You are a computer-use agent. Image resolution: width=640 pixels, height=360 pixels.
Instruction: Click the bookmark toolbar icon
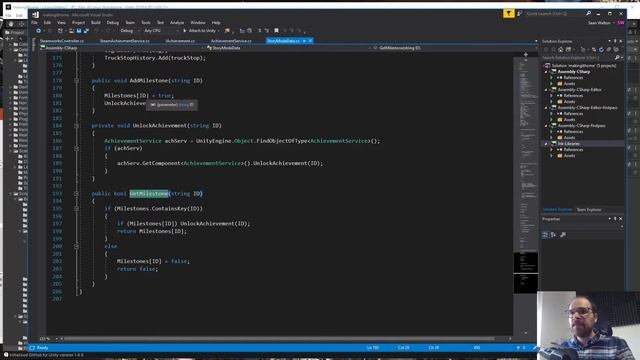276,31
